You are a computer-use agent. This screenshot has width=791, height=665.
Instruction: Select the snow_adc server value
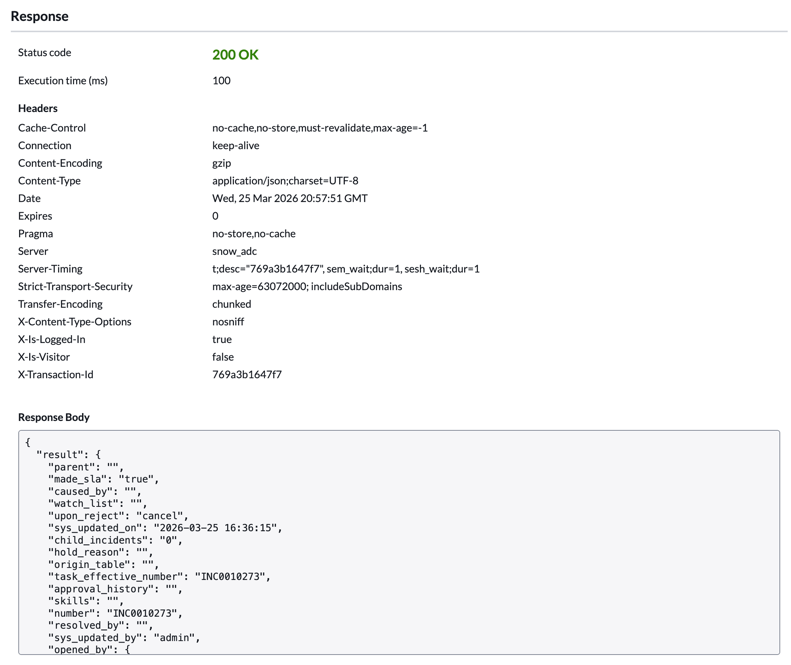click(x=235, y=251)
